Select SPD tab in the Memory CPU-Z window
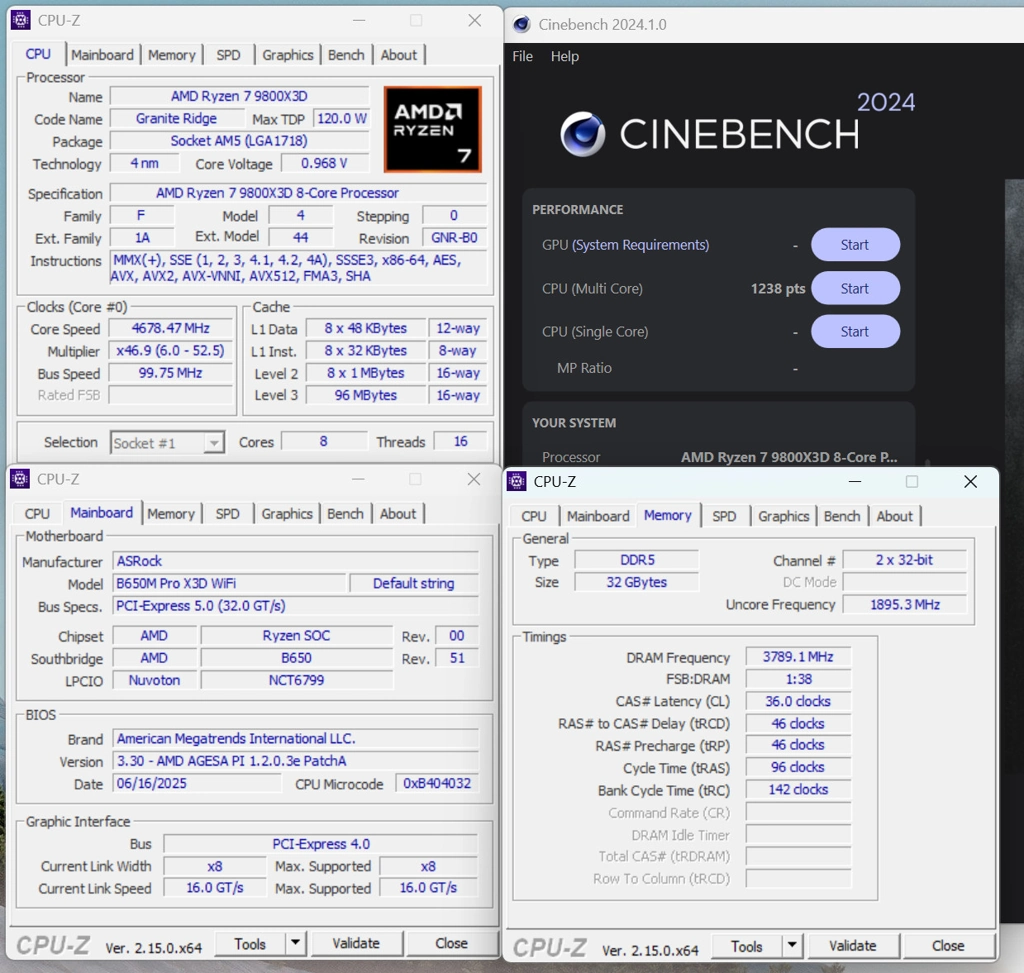 coord(724,516)
